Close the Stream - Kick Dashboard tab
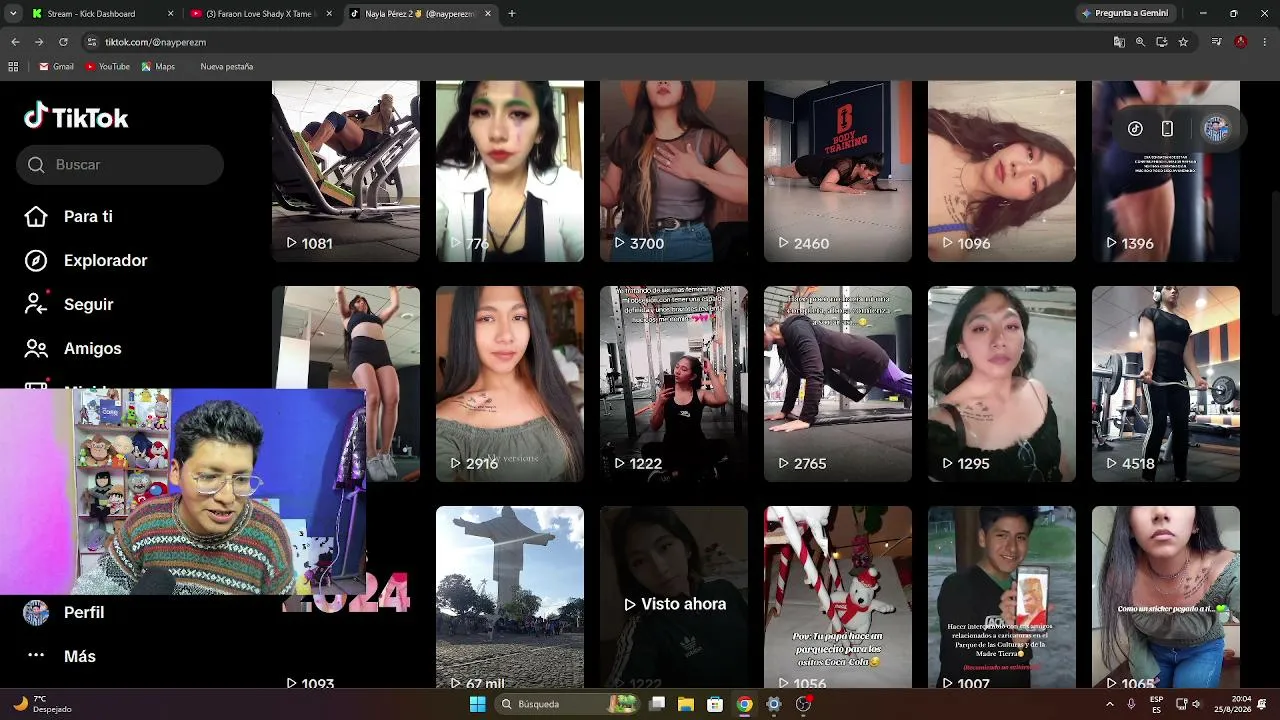The height and width of the screenshot is (720, 1280). click(171, 14)
